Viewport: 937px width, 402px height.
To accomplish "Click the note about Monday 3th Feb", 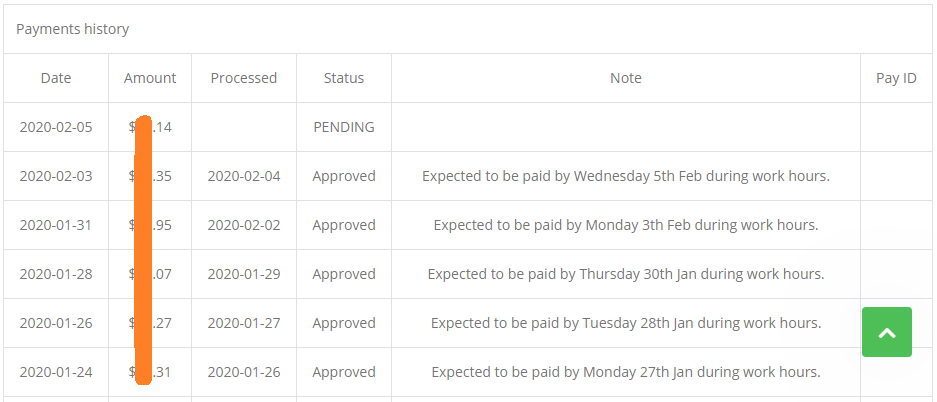I will 626,225.
